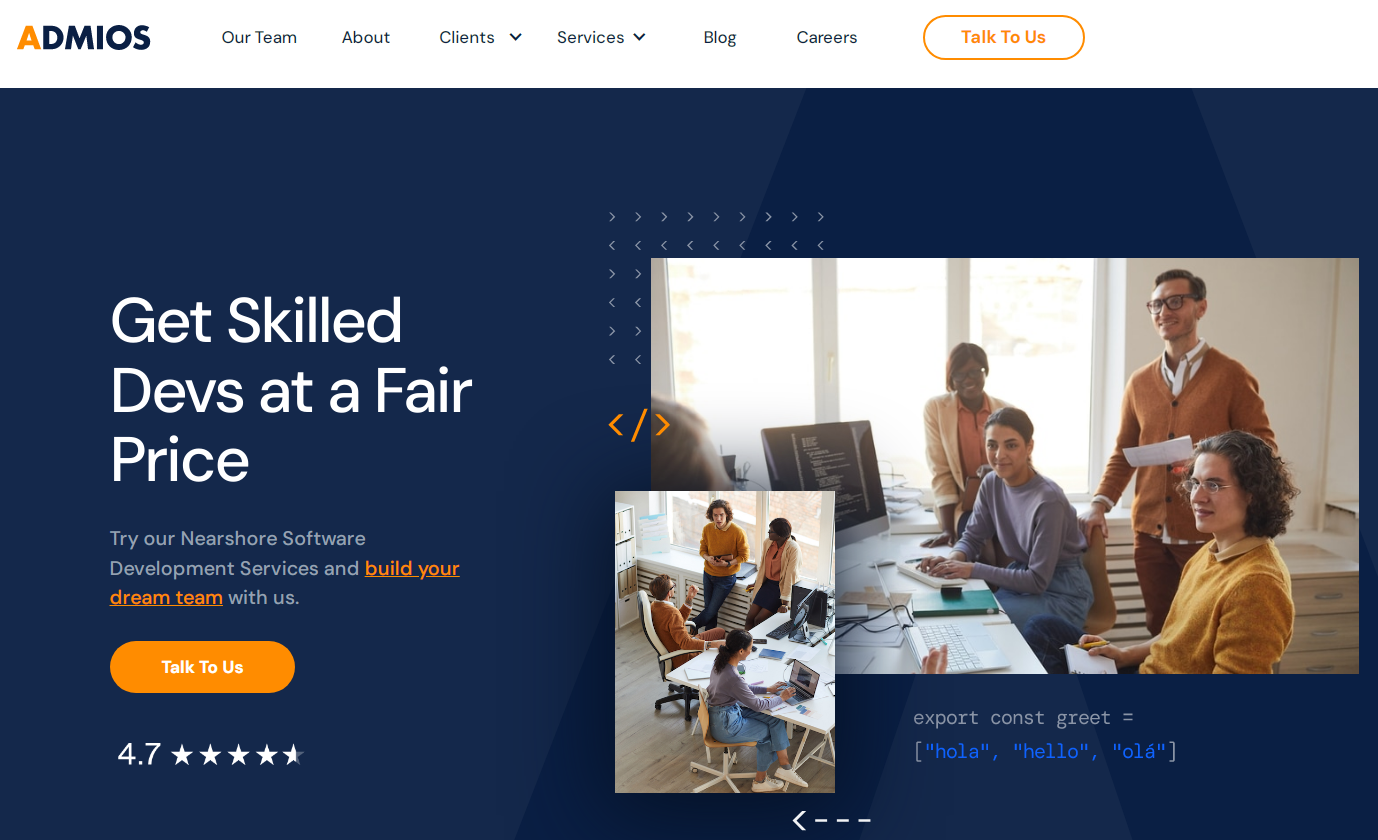Open the Careers menu link
The width and height of the screenshot is (1378, 840).
click(827, 37)
